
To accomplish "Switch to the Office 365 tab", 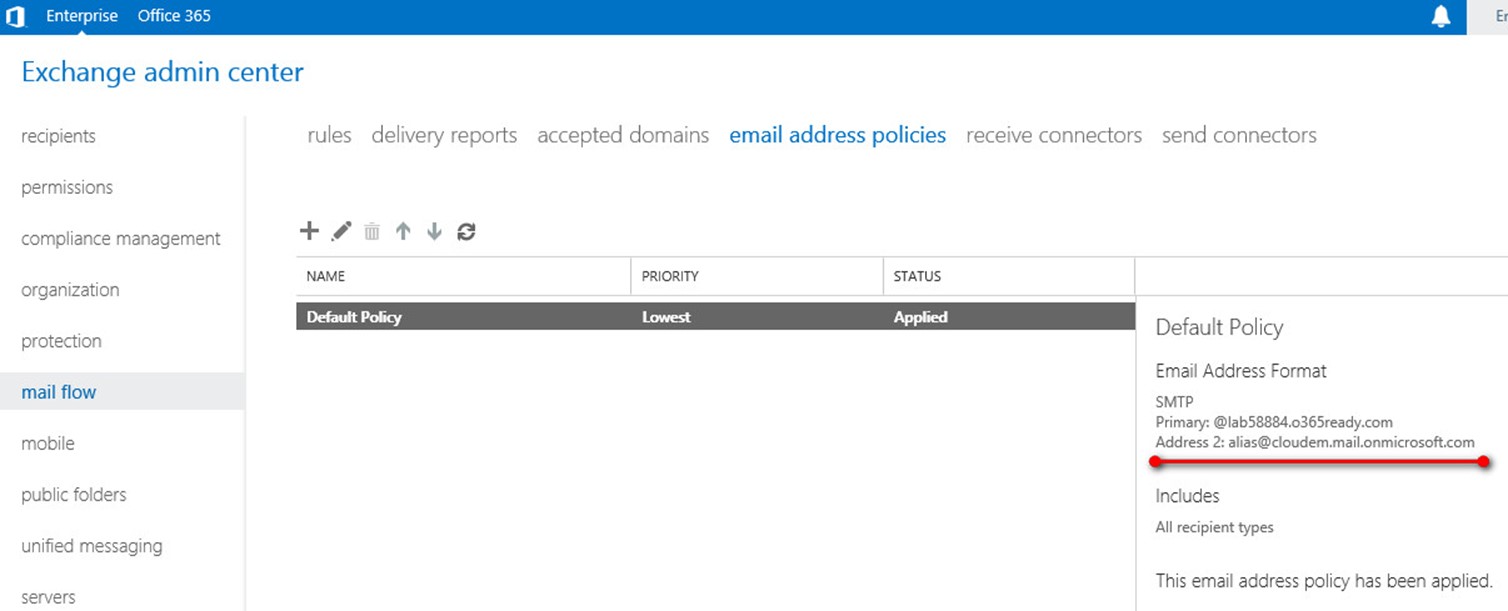I will click(174, 16).
